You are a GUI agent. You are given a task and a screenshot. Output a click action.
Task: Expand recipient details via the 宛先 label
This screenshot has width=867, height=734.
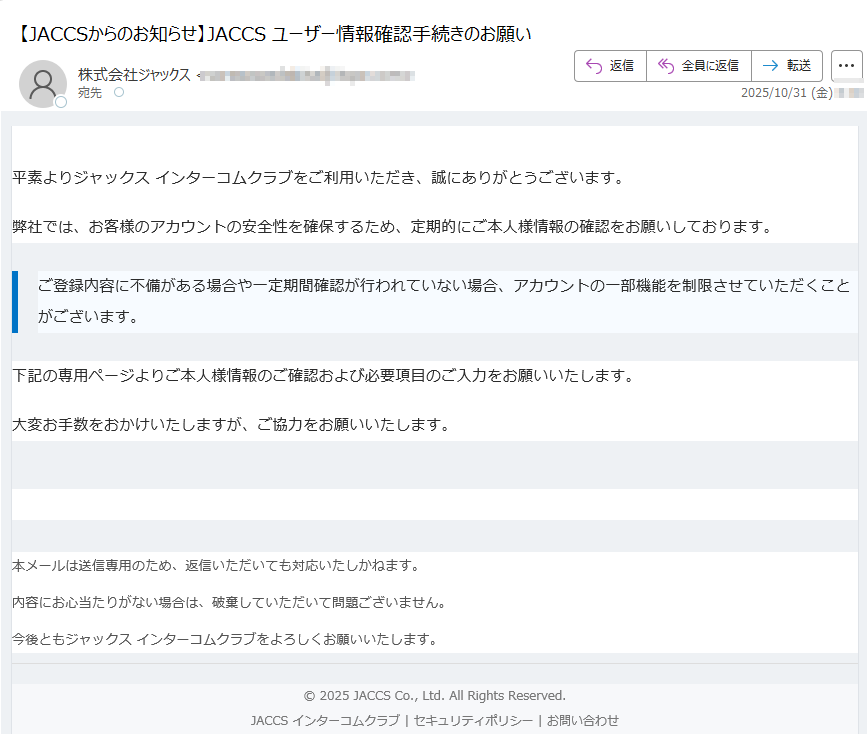point(88,94)
